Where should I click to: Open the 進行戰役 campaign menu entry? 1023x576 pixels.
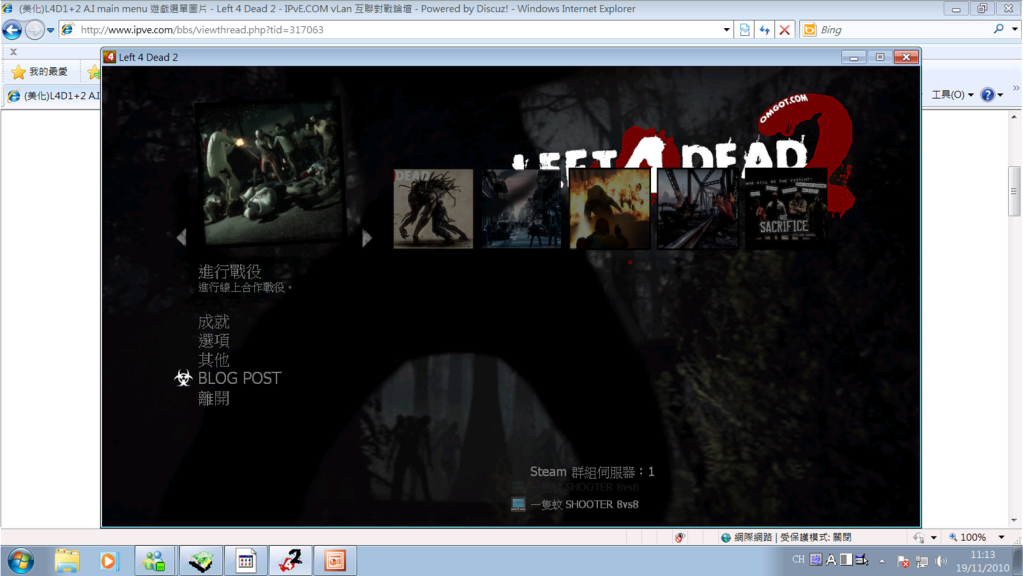(x=229, y=272)
